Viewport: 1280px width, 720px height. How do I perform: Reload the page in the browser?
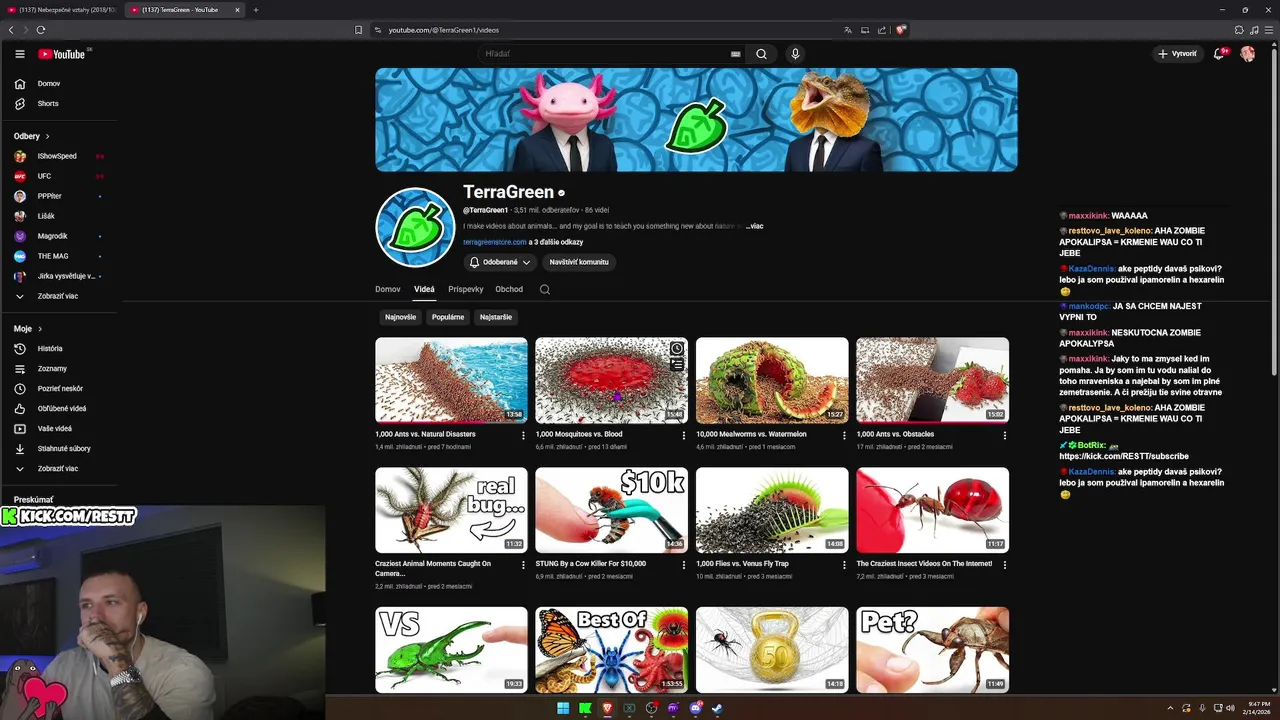click(41, 30)
